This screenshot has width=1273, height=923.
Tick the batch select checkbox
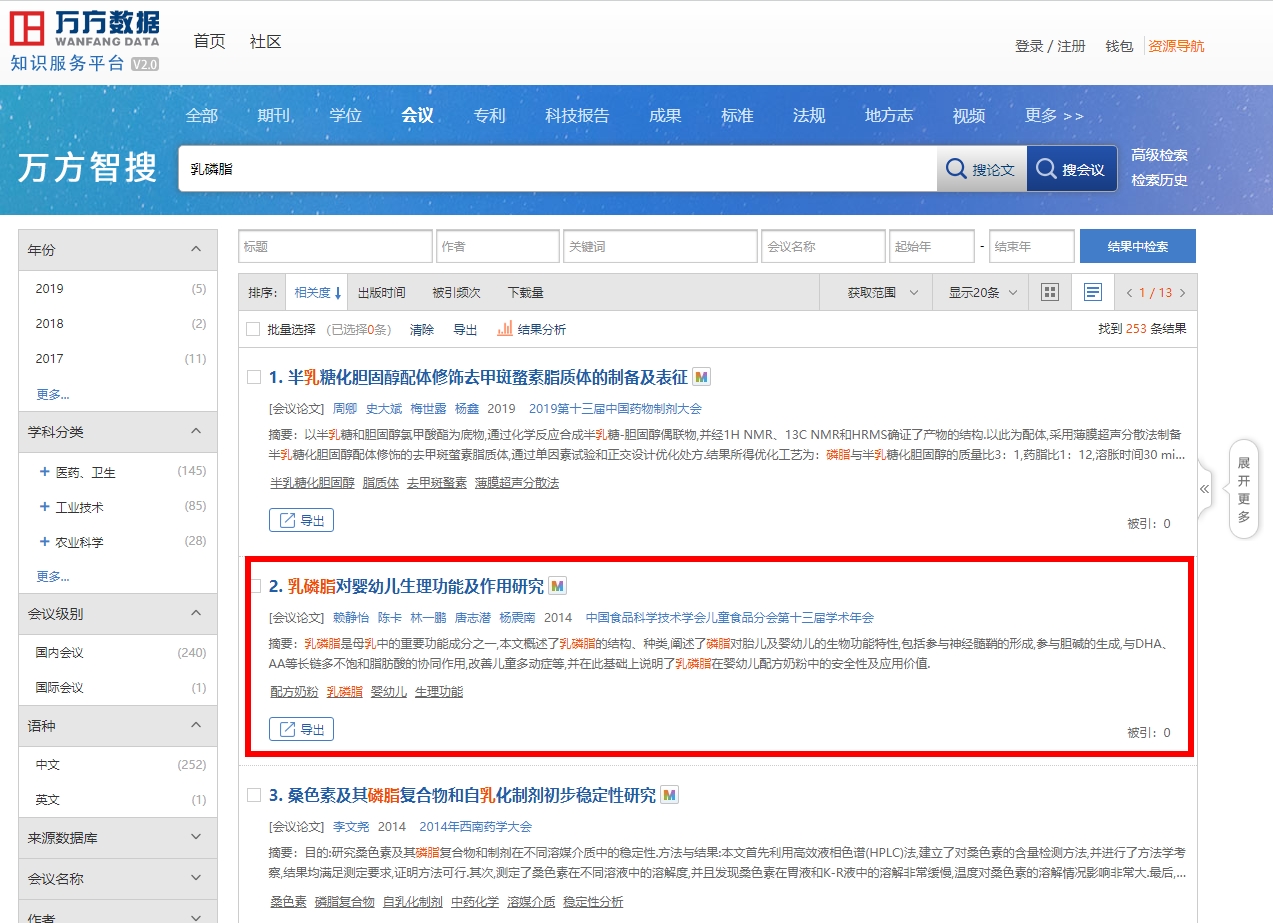[253, 329]
